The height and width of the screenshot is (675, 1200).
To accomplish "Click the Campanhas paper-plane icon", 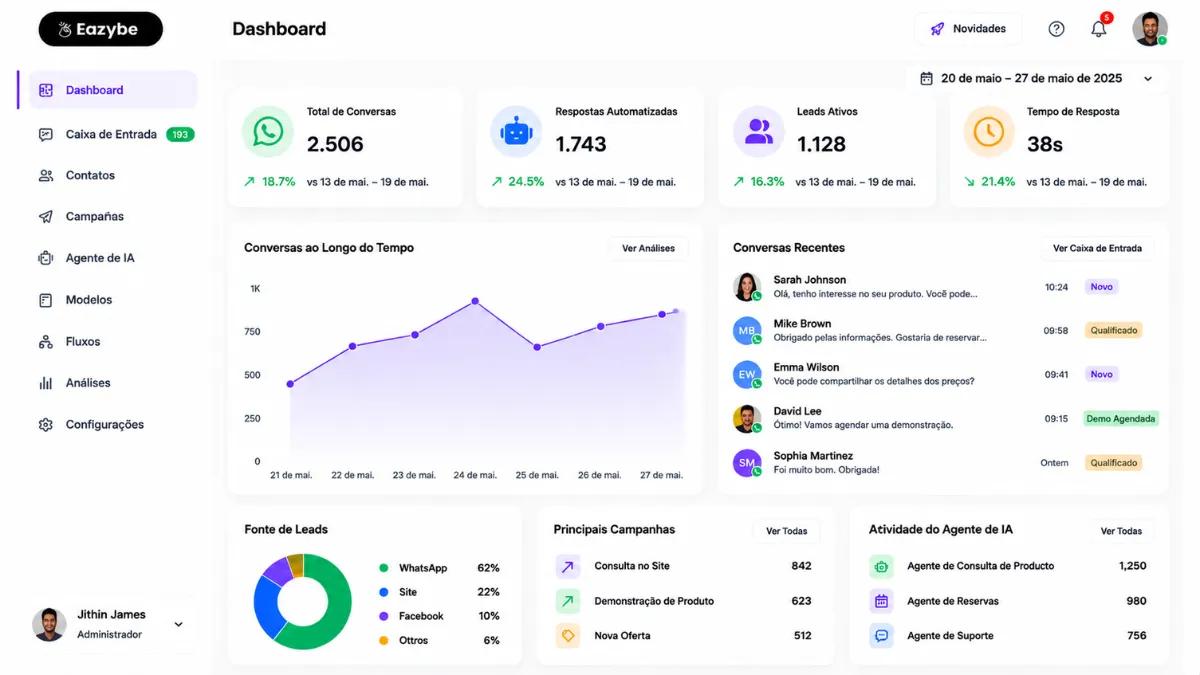I will pos(46,216).
